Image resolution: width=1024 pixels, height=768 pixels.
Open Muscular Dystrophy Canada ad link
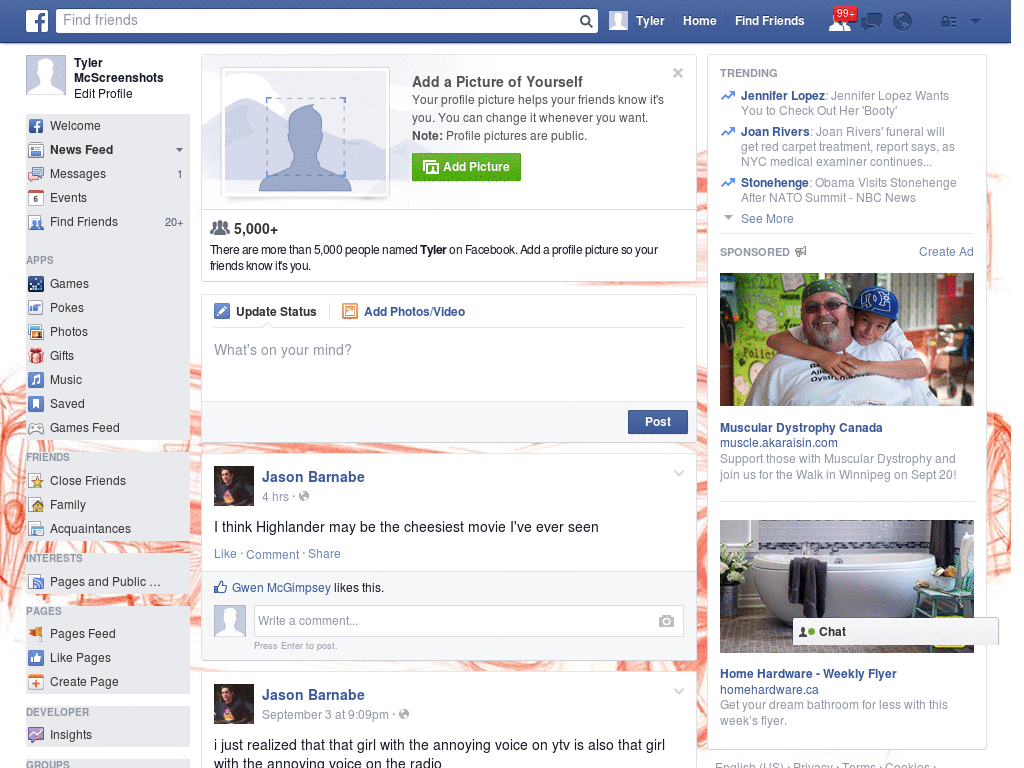point(801,428)
